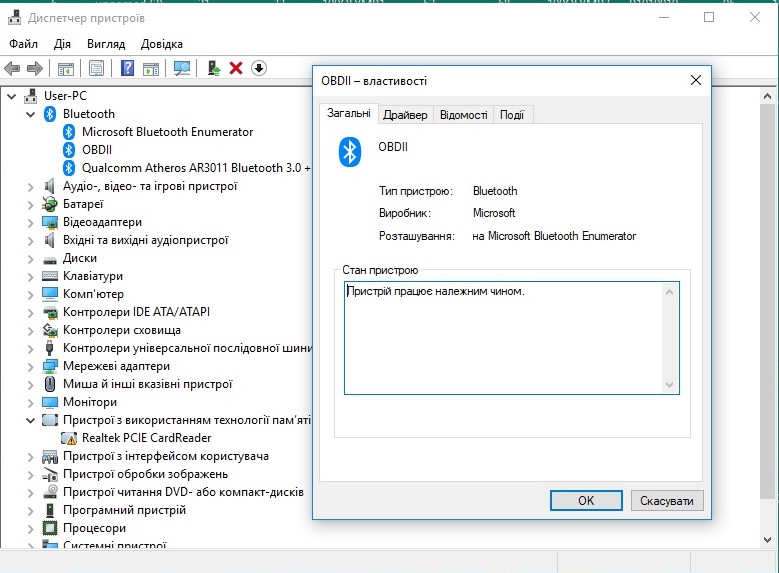Viewport: 779px width, 573px height.
Task: Open the Вигляд menu
Action: [x=106, y=44]
